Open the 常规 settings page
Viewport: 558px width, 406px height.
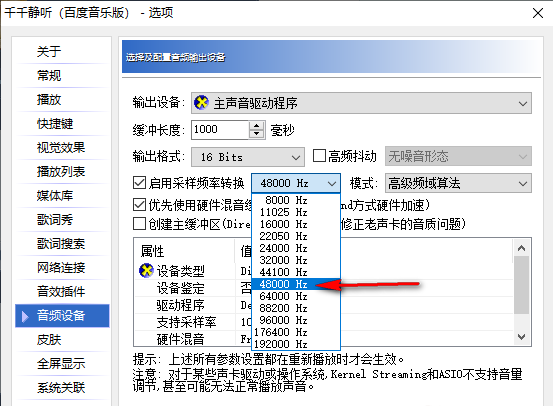49,75
